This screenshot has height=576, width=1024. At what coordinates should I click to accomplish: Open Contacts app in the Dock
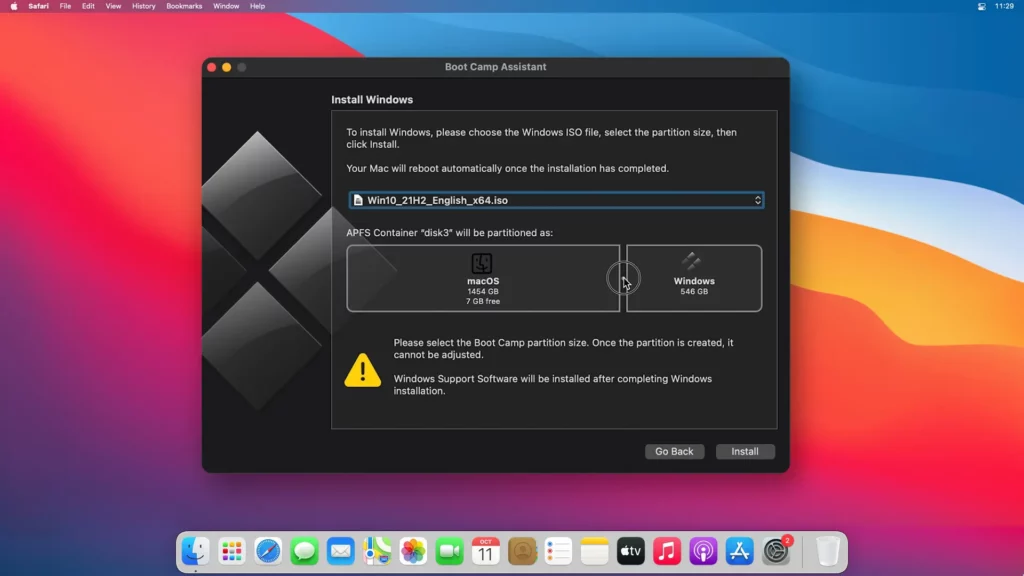pos(522,552)
